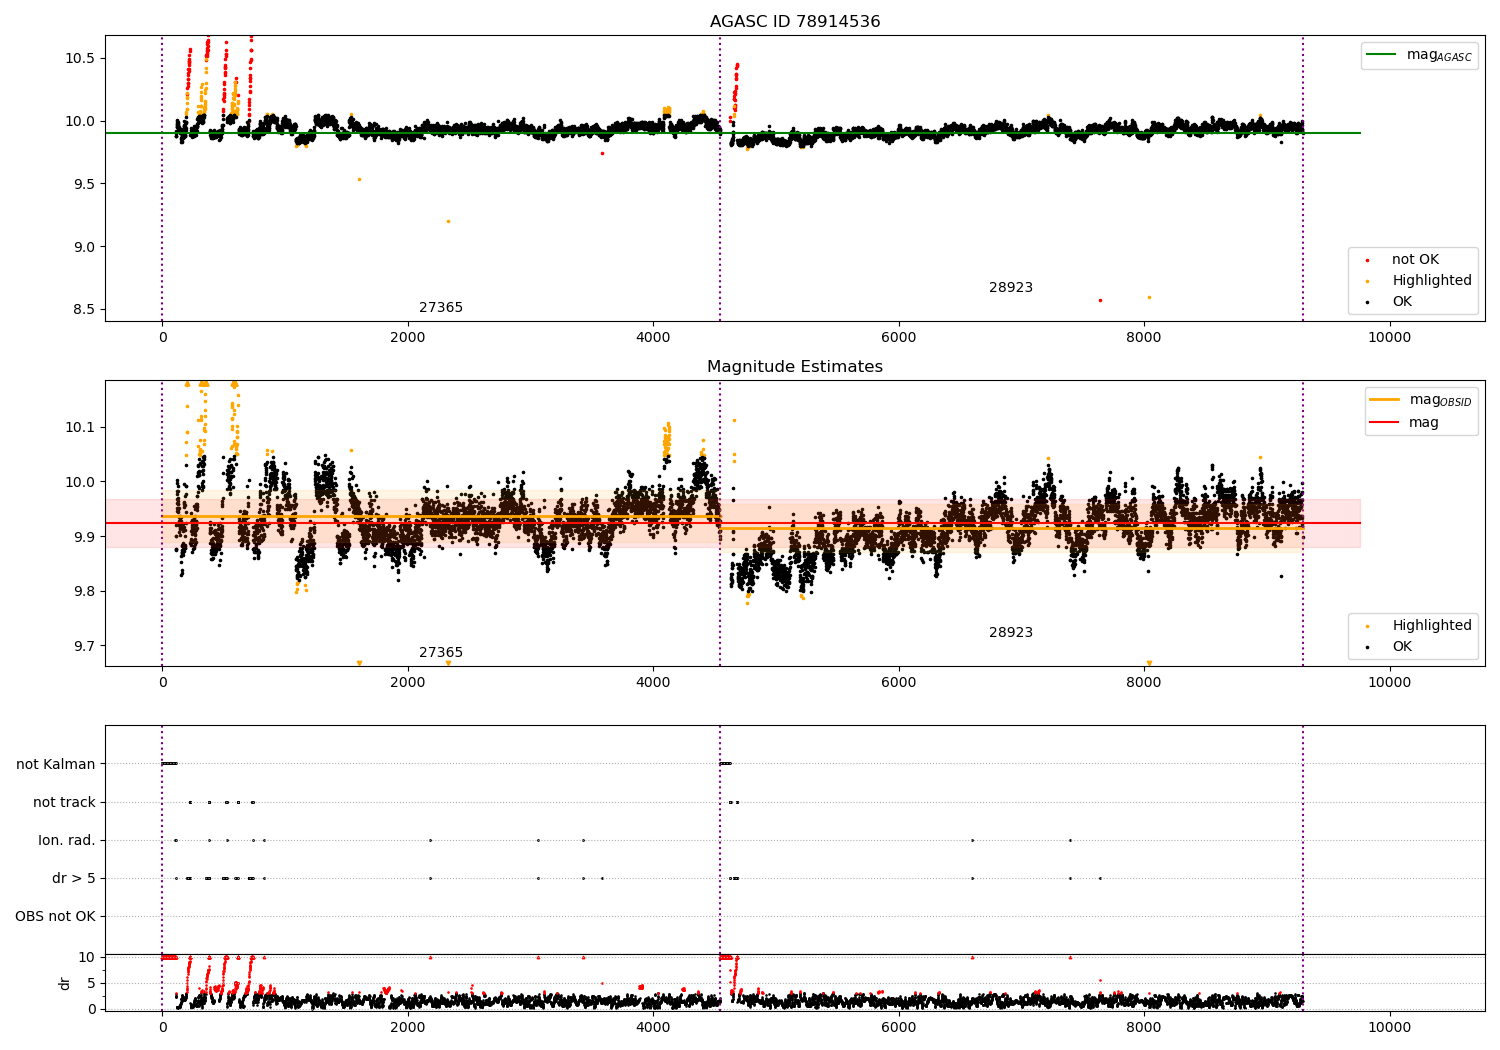The width and height of the screenshot is (1500, 1050).
Task: Click OBSID label '27365' in top plot
Action: click(441, 308)
